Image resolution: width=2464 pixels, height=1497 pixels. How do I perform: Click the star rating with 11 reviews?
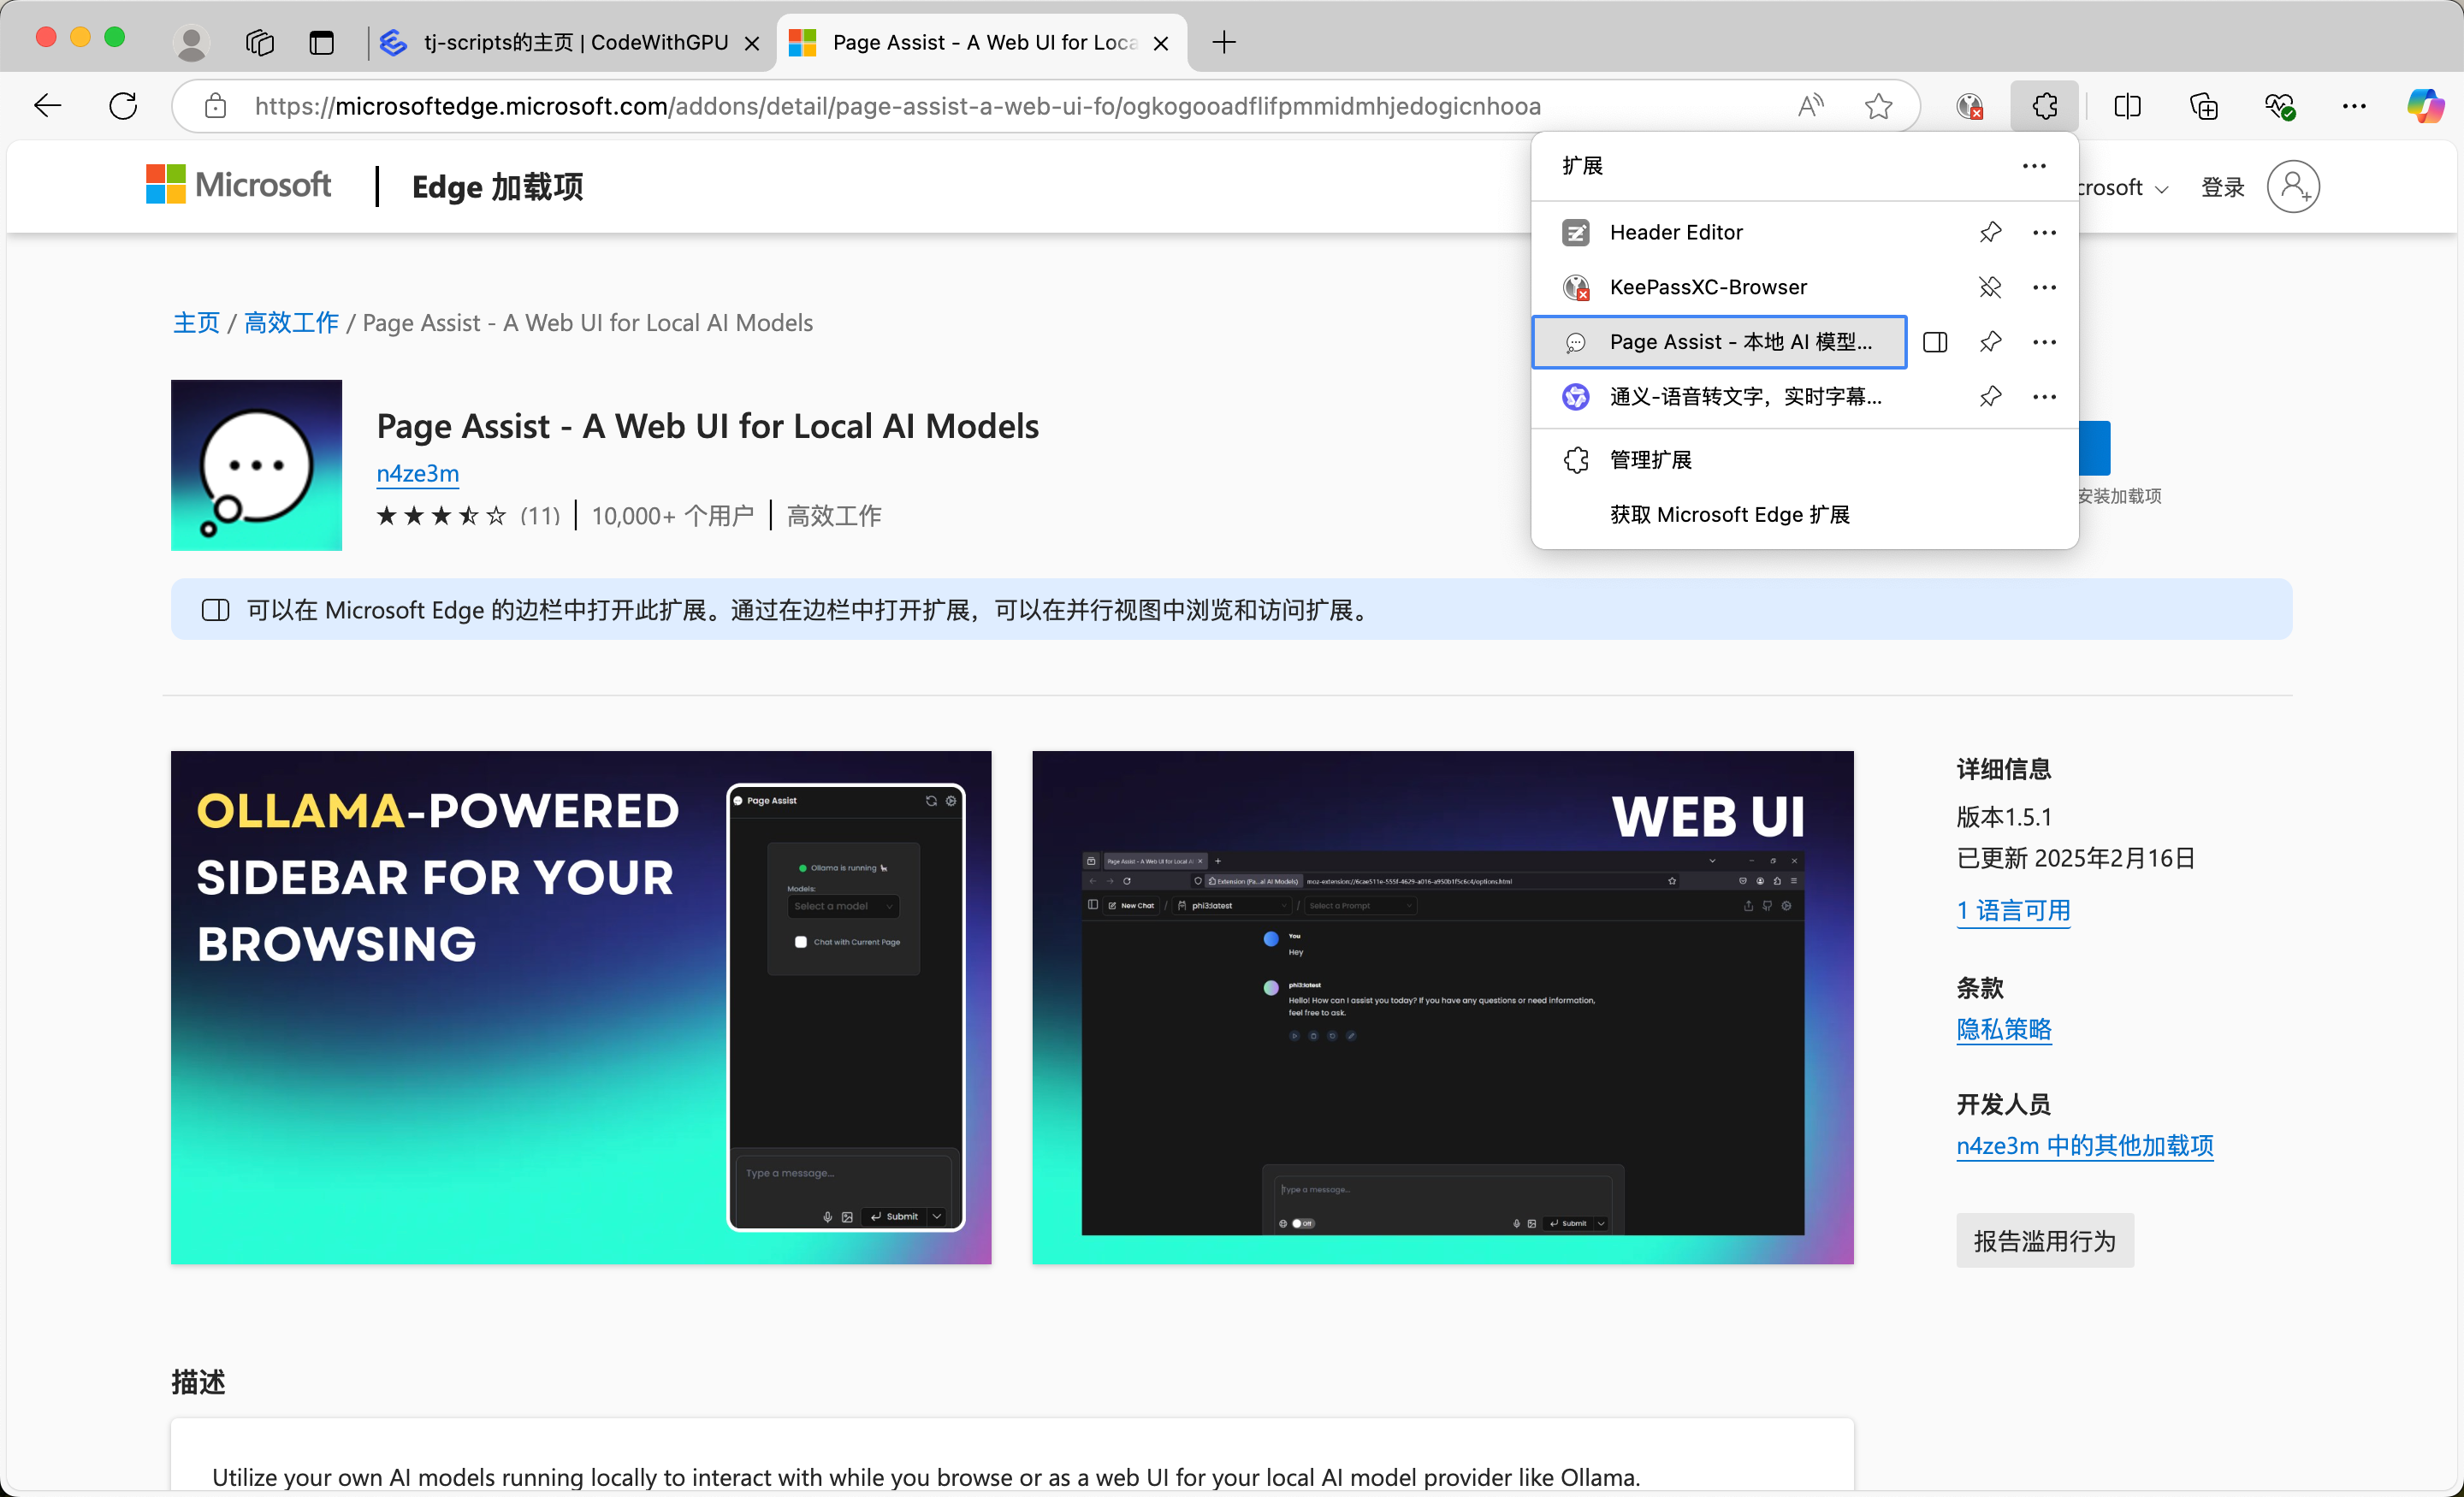tap(468, 516)
